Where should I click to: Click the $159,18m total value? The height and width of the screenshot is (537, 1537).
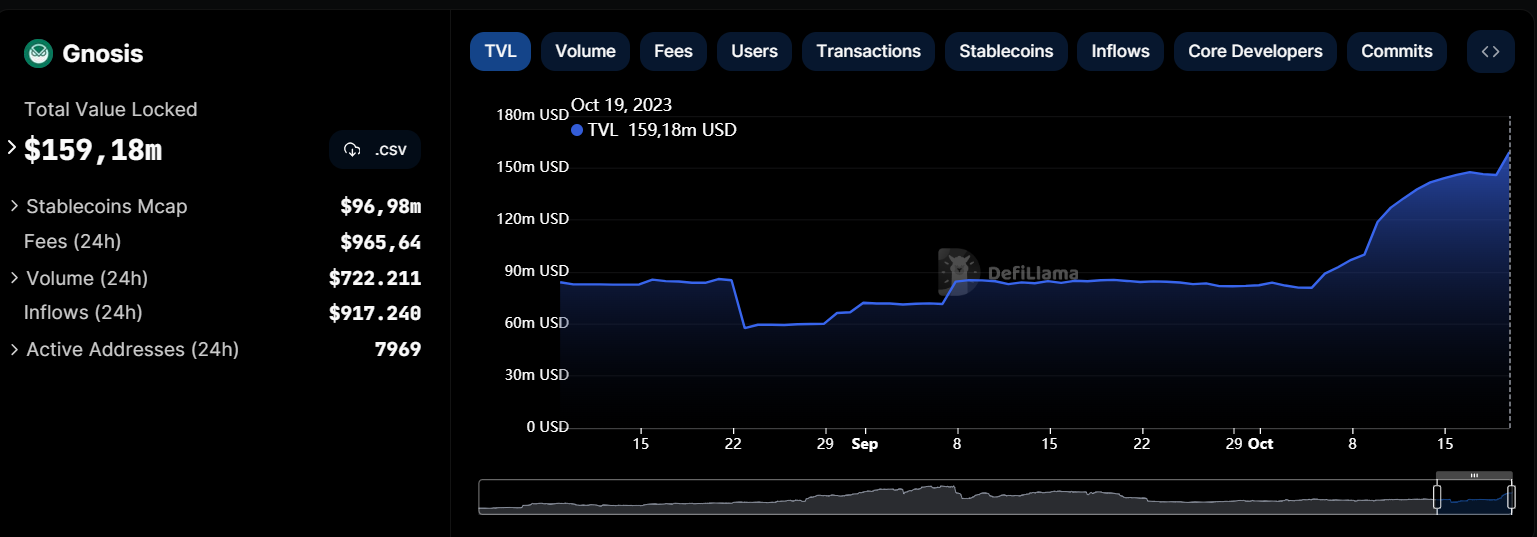[93, 150]
